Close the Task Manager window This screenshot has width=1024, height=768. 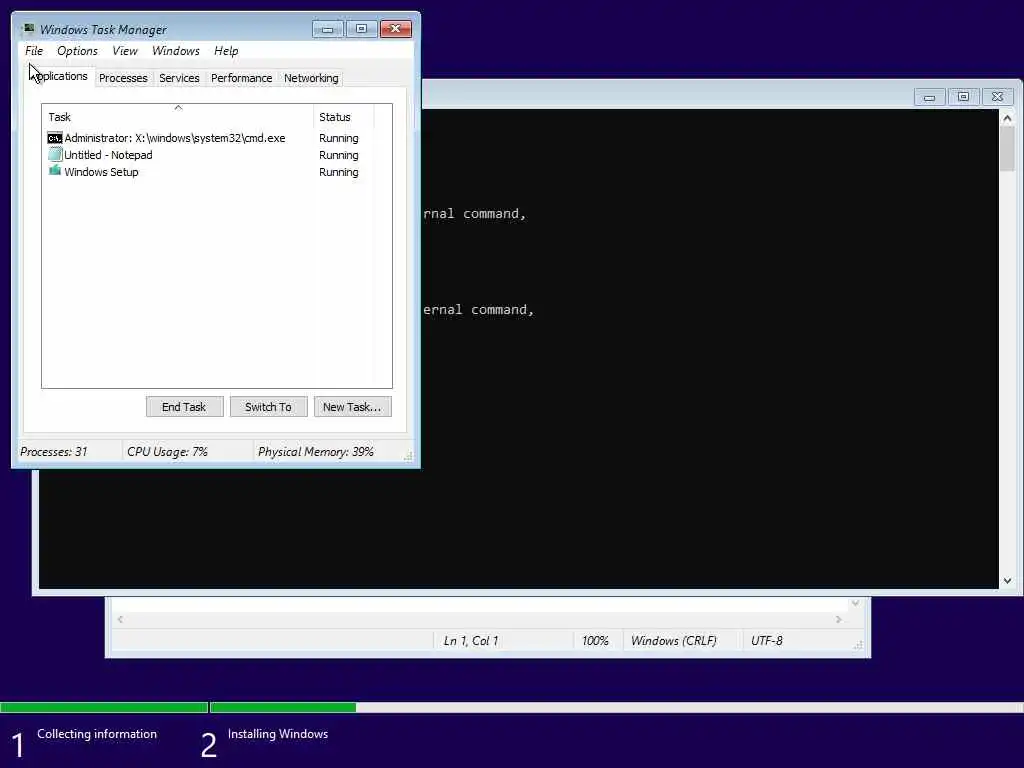pos(395,29)
